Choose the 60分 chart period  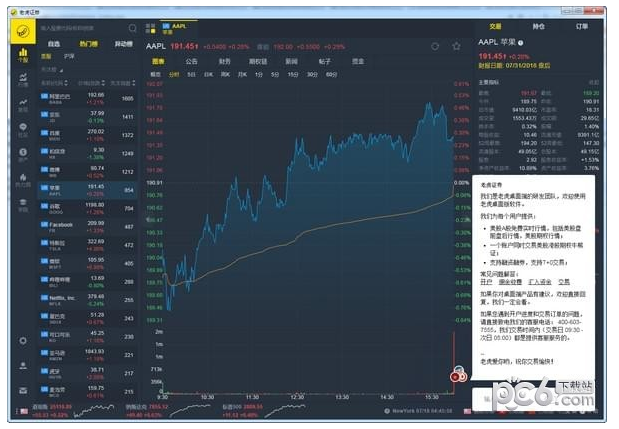pyautogui.click(x=331, y=74)
